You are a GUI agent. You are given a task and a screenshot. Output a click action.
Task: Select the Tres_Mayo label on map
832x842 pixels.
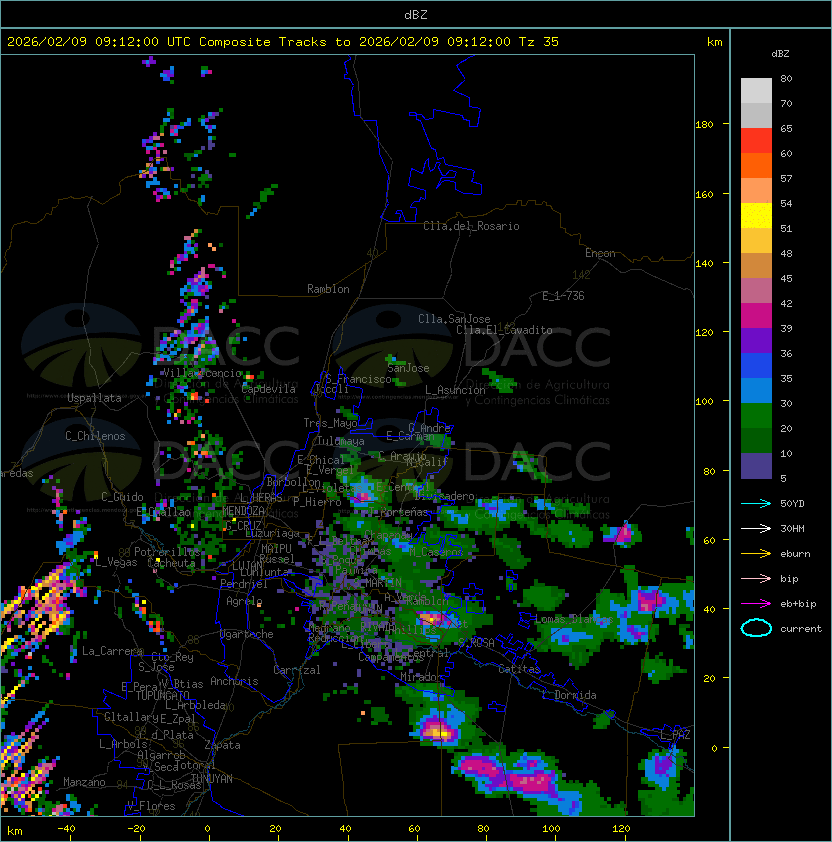(330, 423)
